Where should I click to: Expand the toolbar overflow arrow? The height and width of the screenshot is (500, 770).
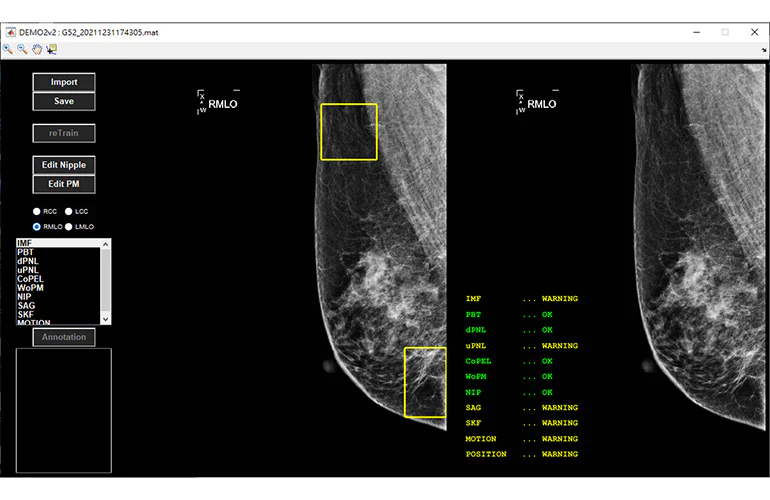pyautogui.click(x=764, y=50)
